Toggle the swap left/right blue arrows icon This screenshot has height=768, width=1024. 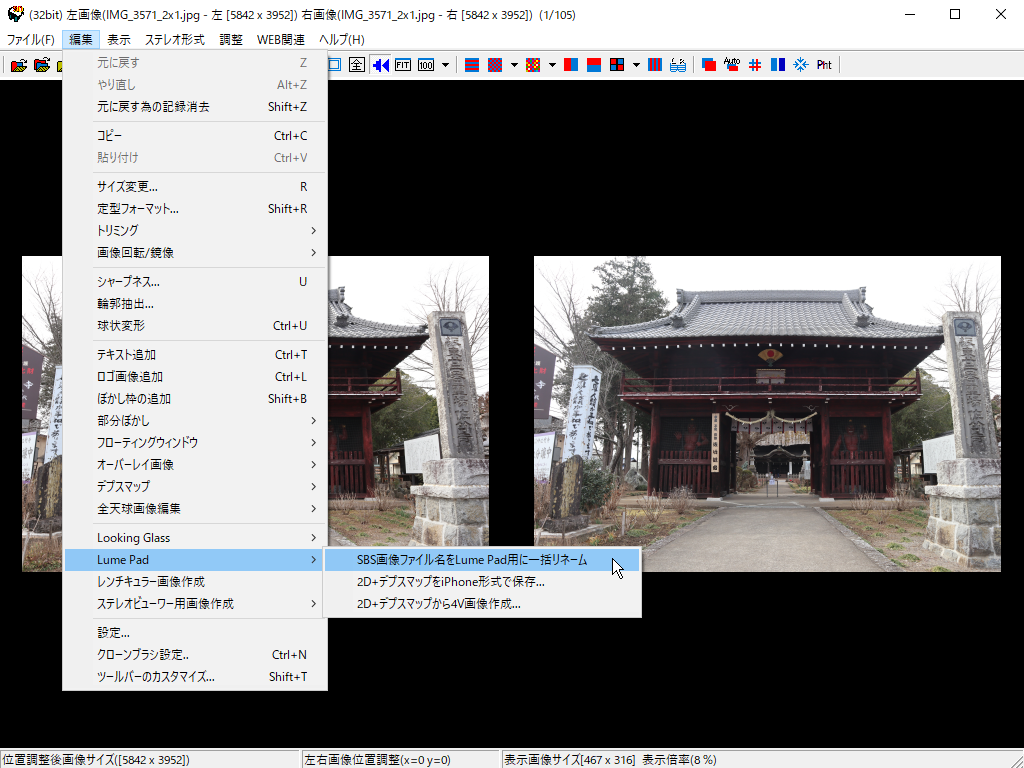[380, 65]
